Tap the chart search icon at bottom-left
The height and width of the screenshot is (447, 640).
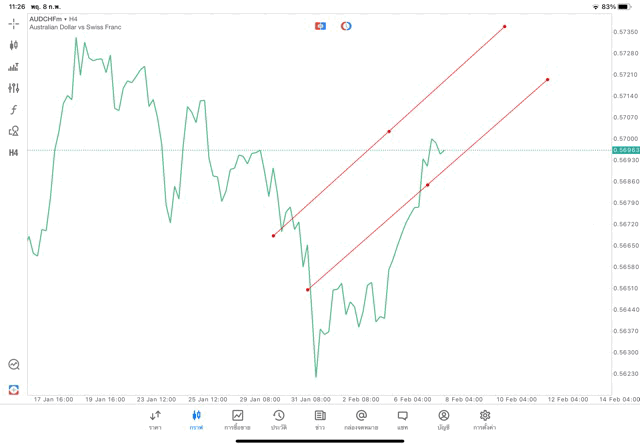[14, 365]
